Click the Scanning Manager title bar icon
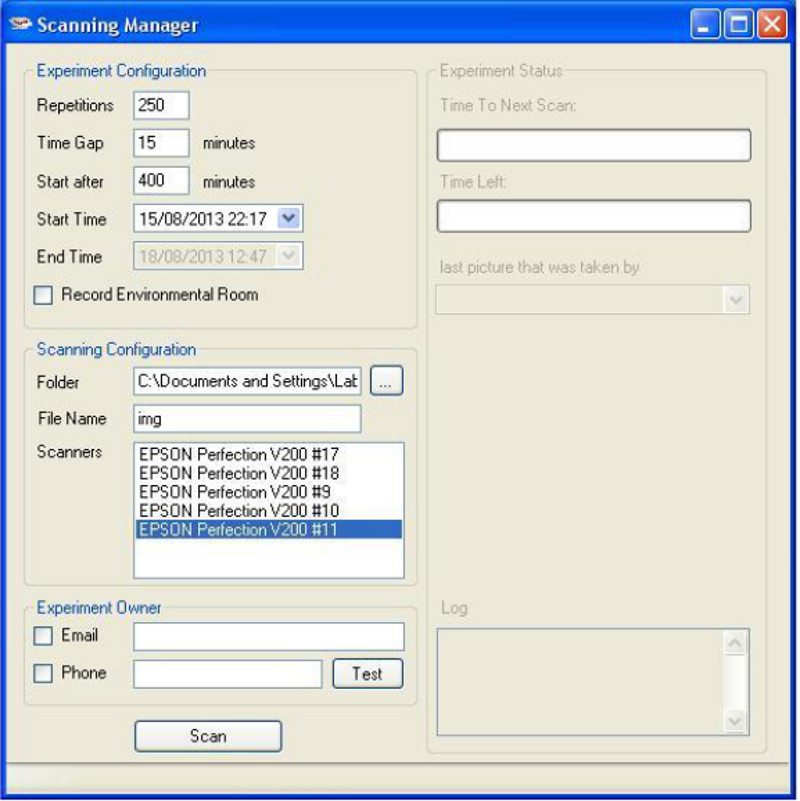Image resolution: width=800 pixels, height=801 pixels. [x=20, y=24]
